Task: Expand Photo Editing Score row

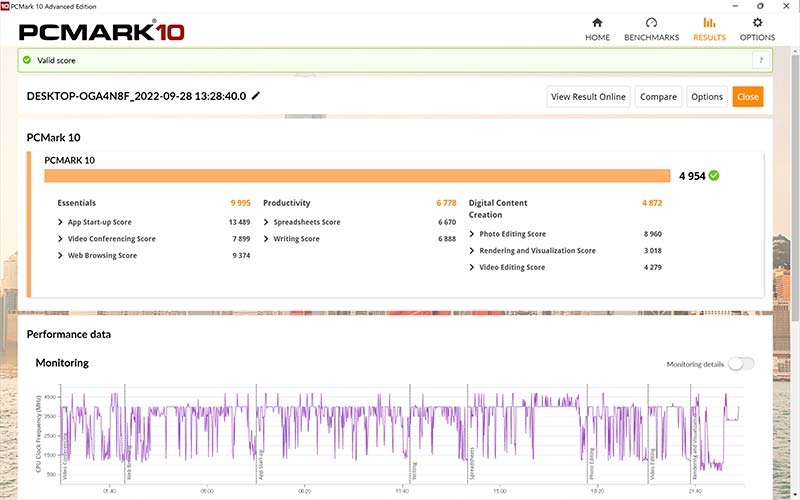Action: [472, 234]
